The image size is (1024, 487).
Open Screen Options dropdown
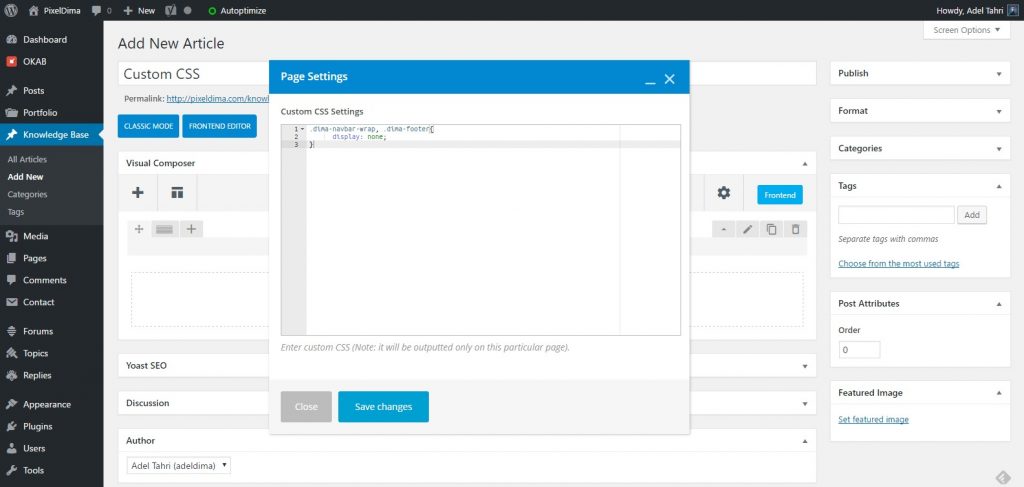[967, 30]
